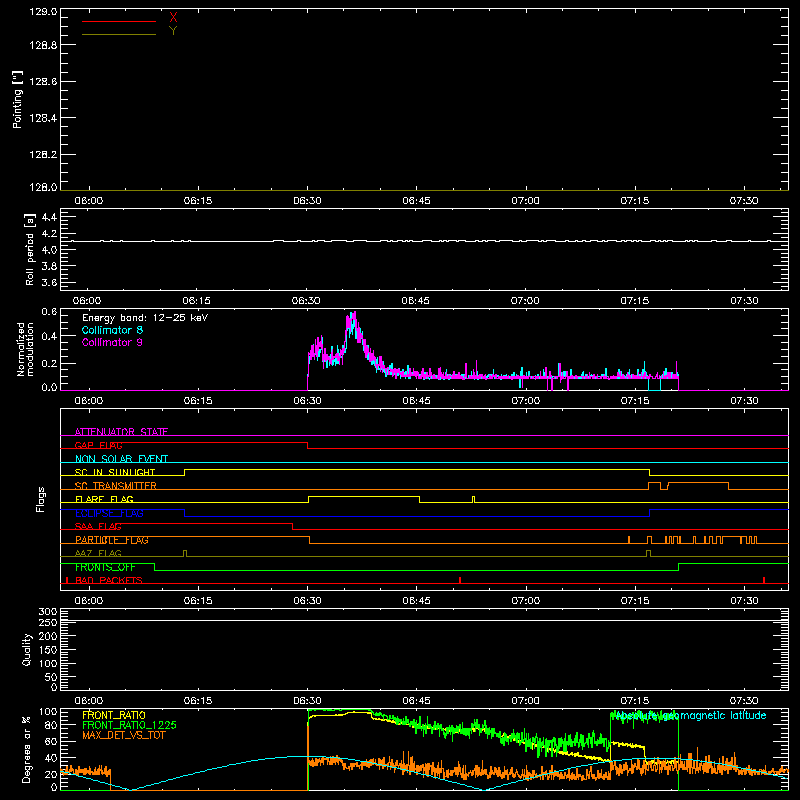Click the FLARE_FLAG label
The image size is (800, 800).
[104, 499]
